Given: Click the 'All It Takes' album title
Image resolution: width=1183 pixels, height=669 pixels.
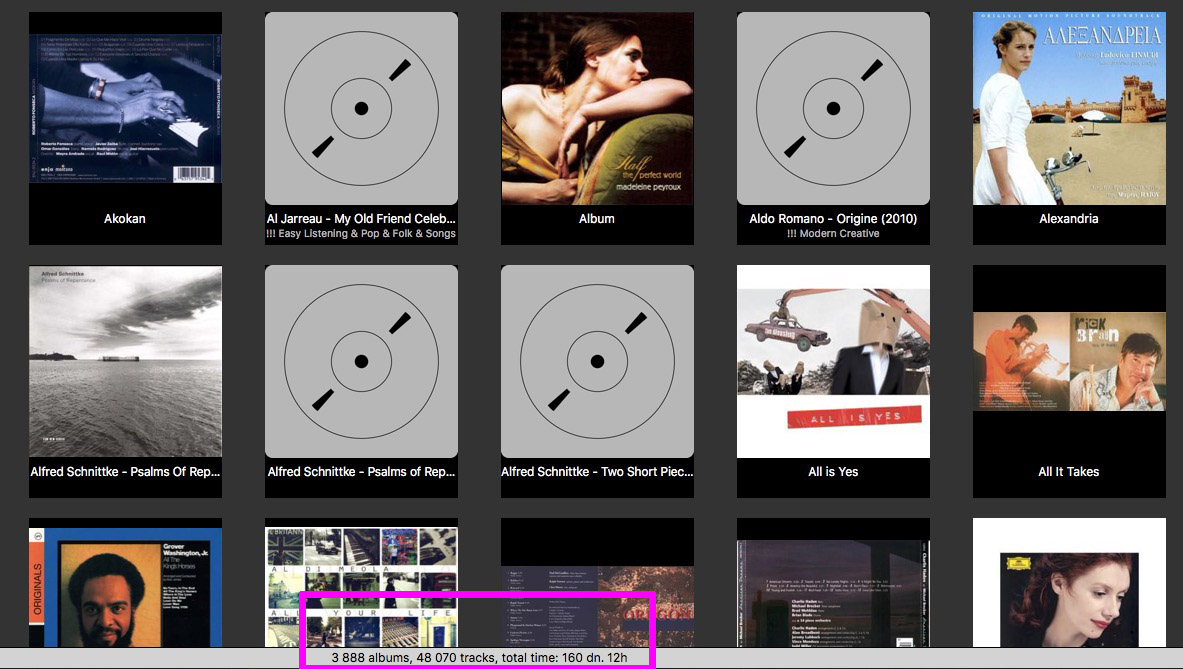Looking at the screenshot, I should click(x=1069, y=472).
